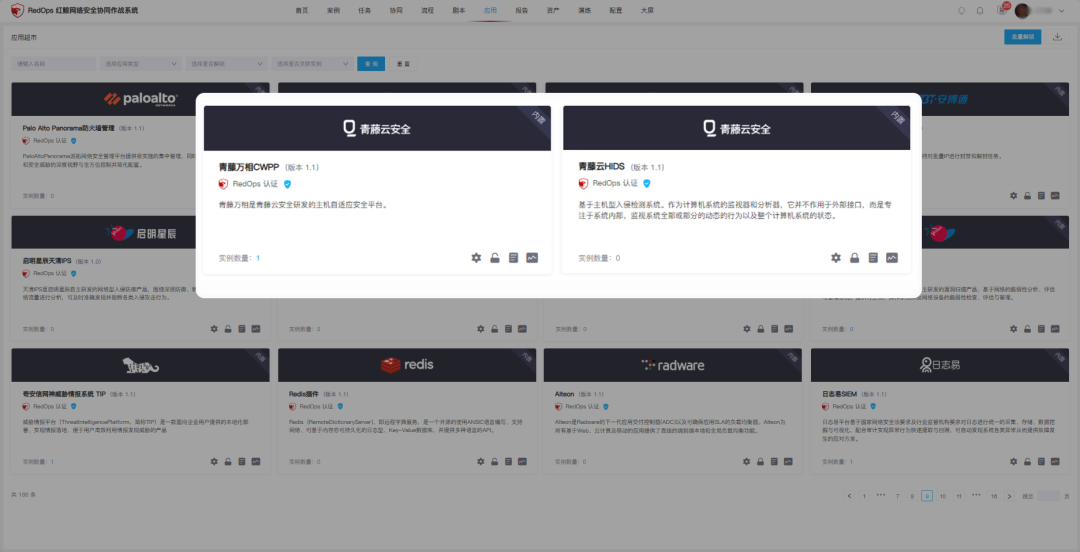Open settings gear on 青藤万相CWPP card
The image size is (1080, 552).
pyautogui.click(x=476, y=258)
